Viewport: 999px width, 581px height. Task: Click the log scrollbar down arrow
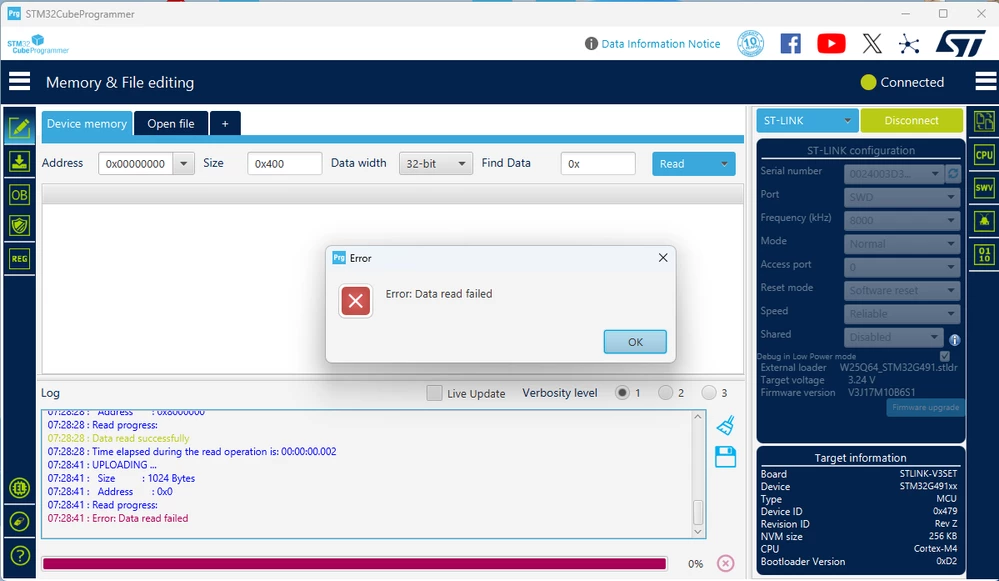tap(698, 531)
